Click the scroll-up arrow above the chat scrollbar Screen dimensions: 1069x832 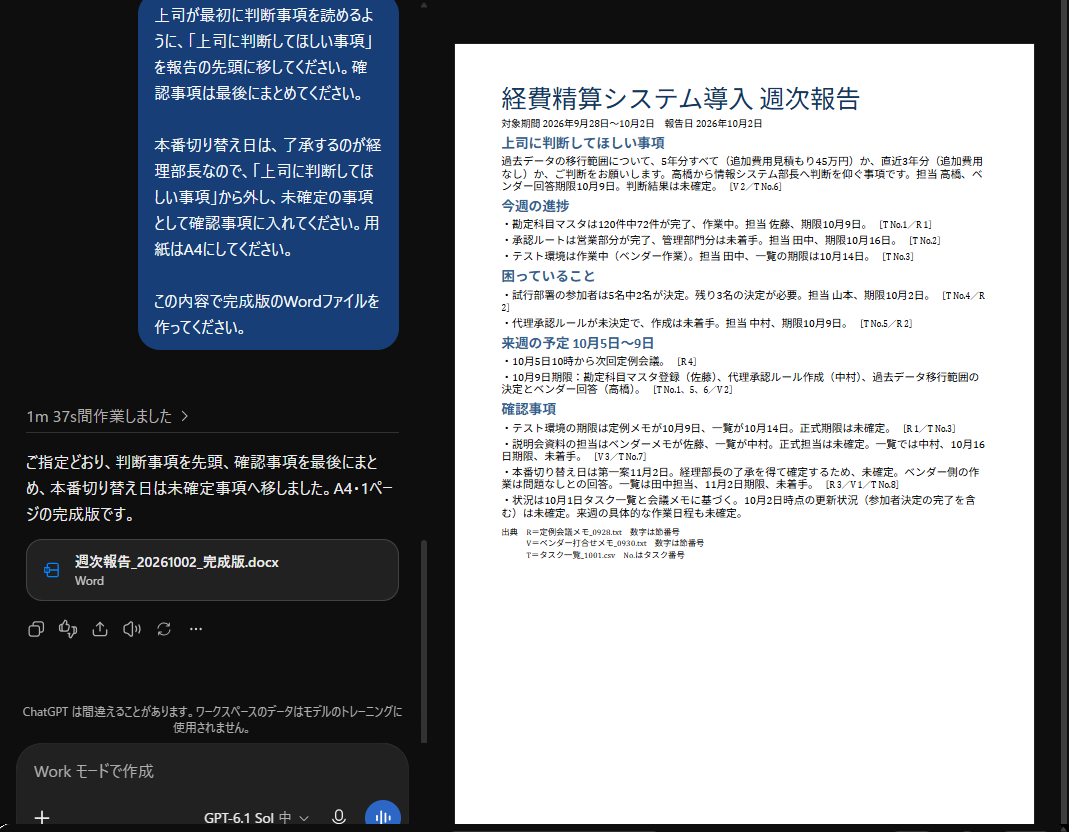point(423,5)
